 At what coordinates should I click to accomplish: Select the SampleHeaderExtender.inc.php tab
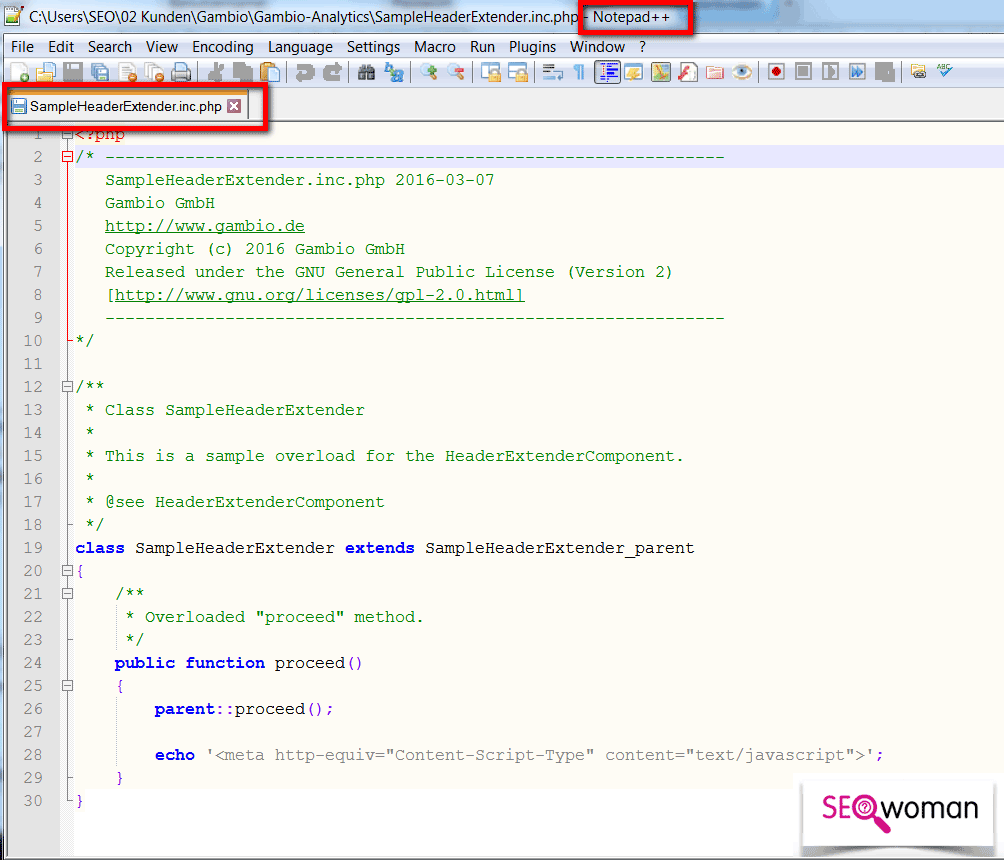[x=126, y=106]
